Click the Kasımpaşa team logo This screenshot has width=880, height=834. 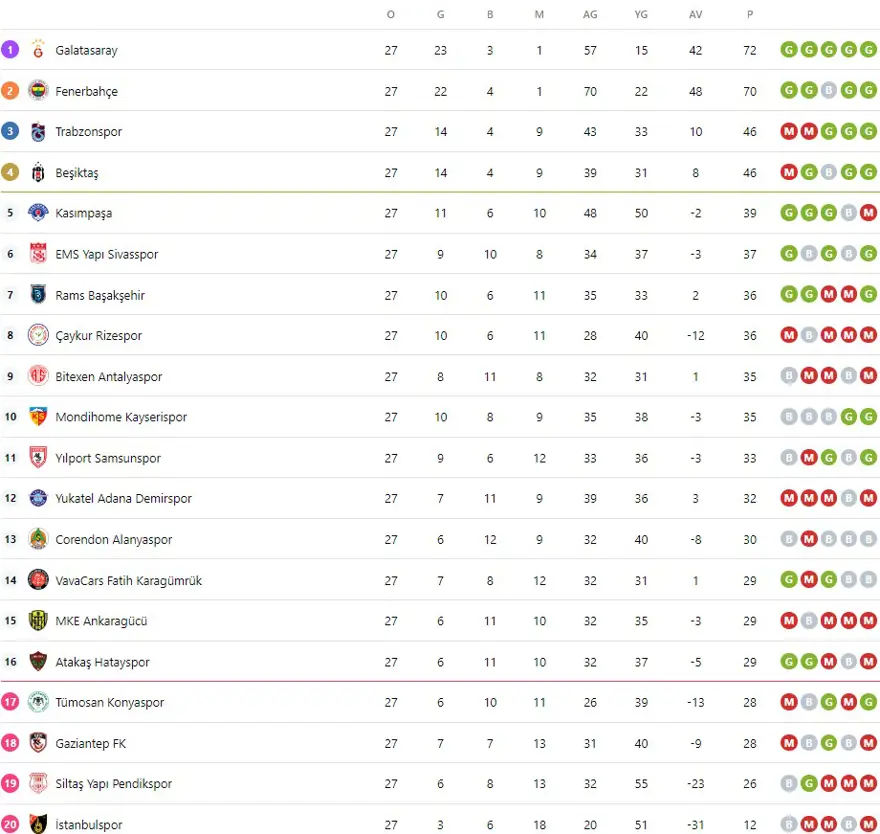tap(38, 213)
